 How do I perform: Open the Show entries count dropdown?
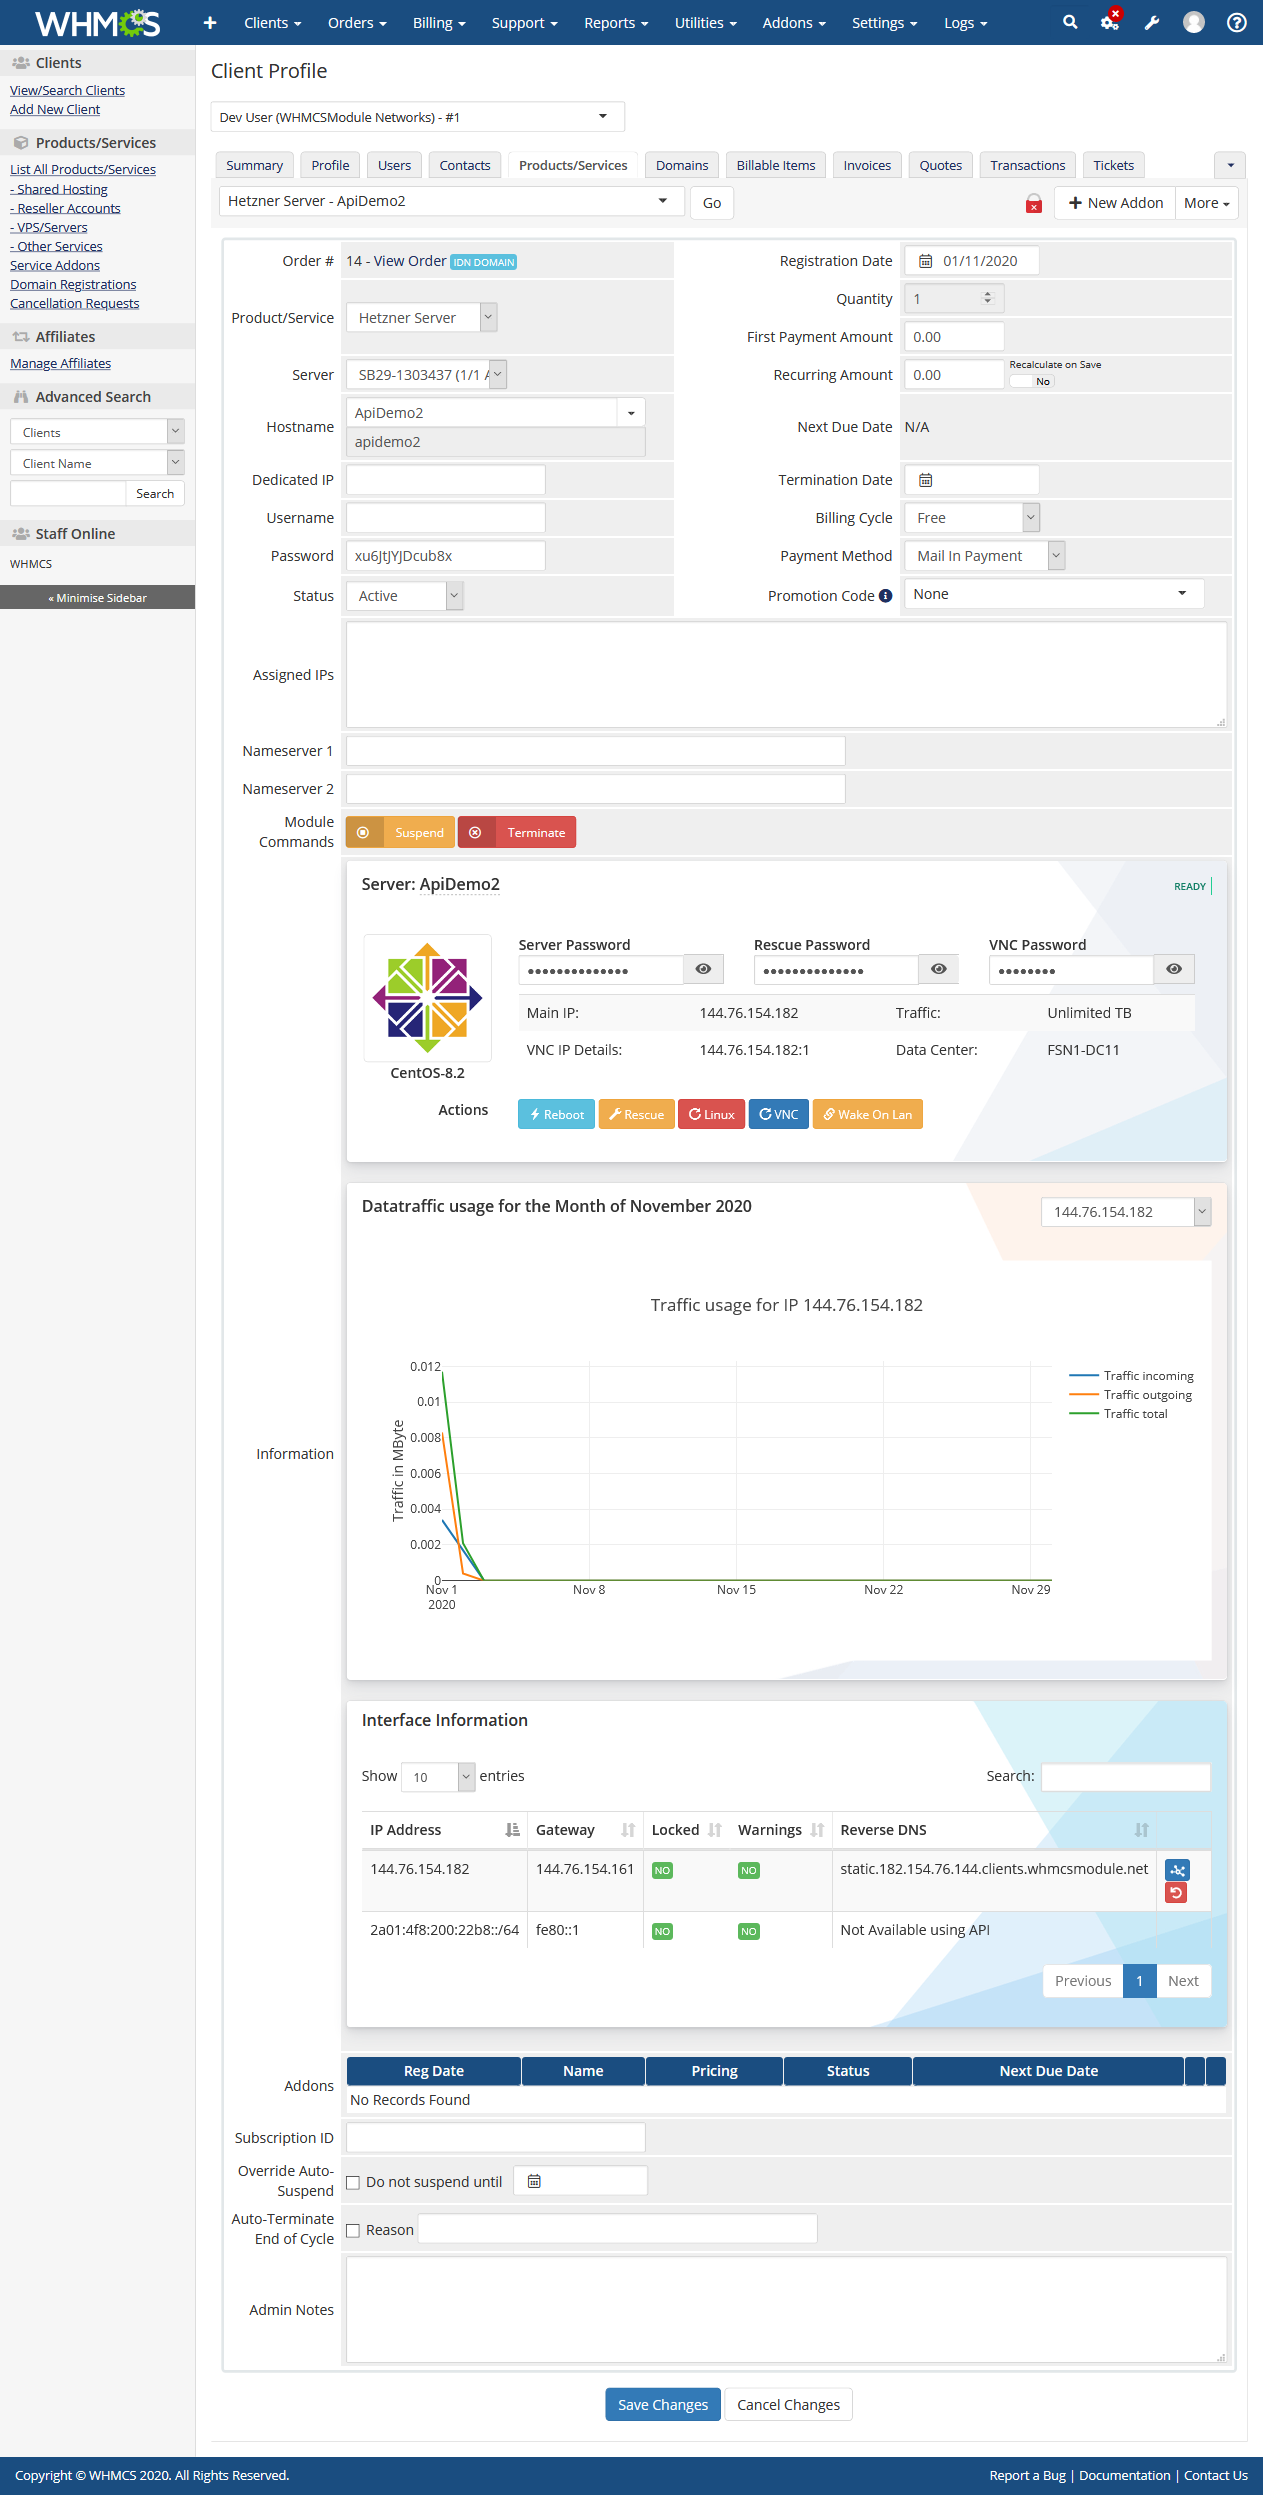(x=438, y=1777)
